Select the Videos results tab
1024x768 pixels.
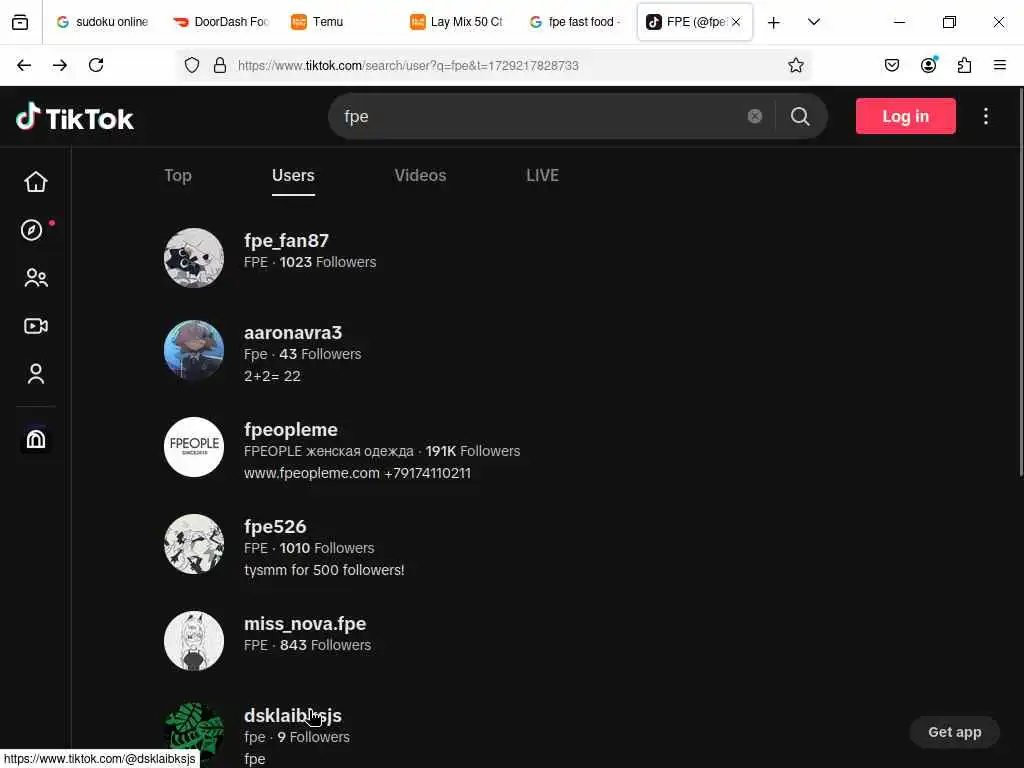(421, 176)
